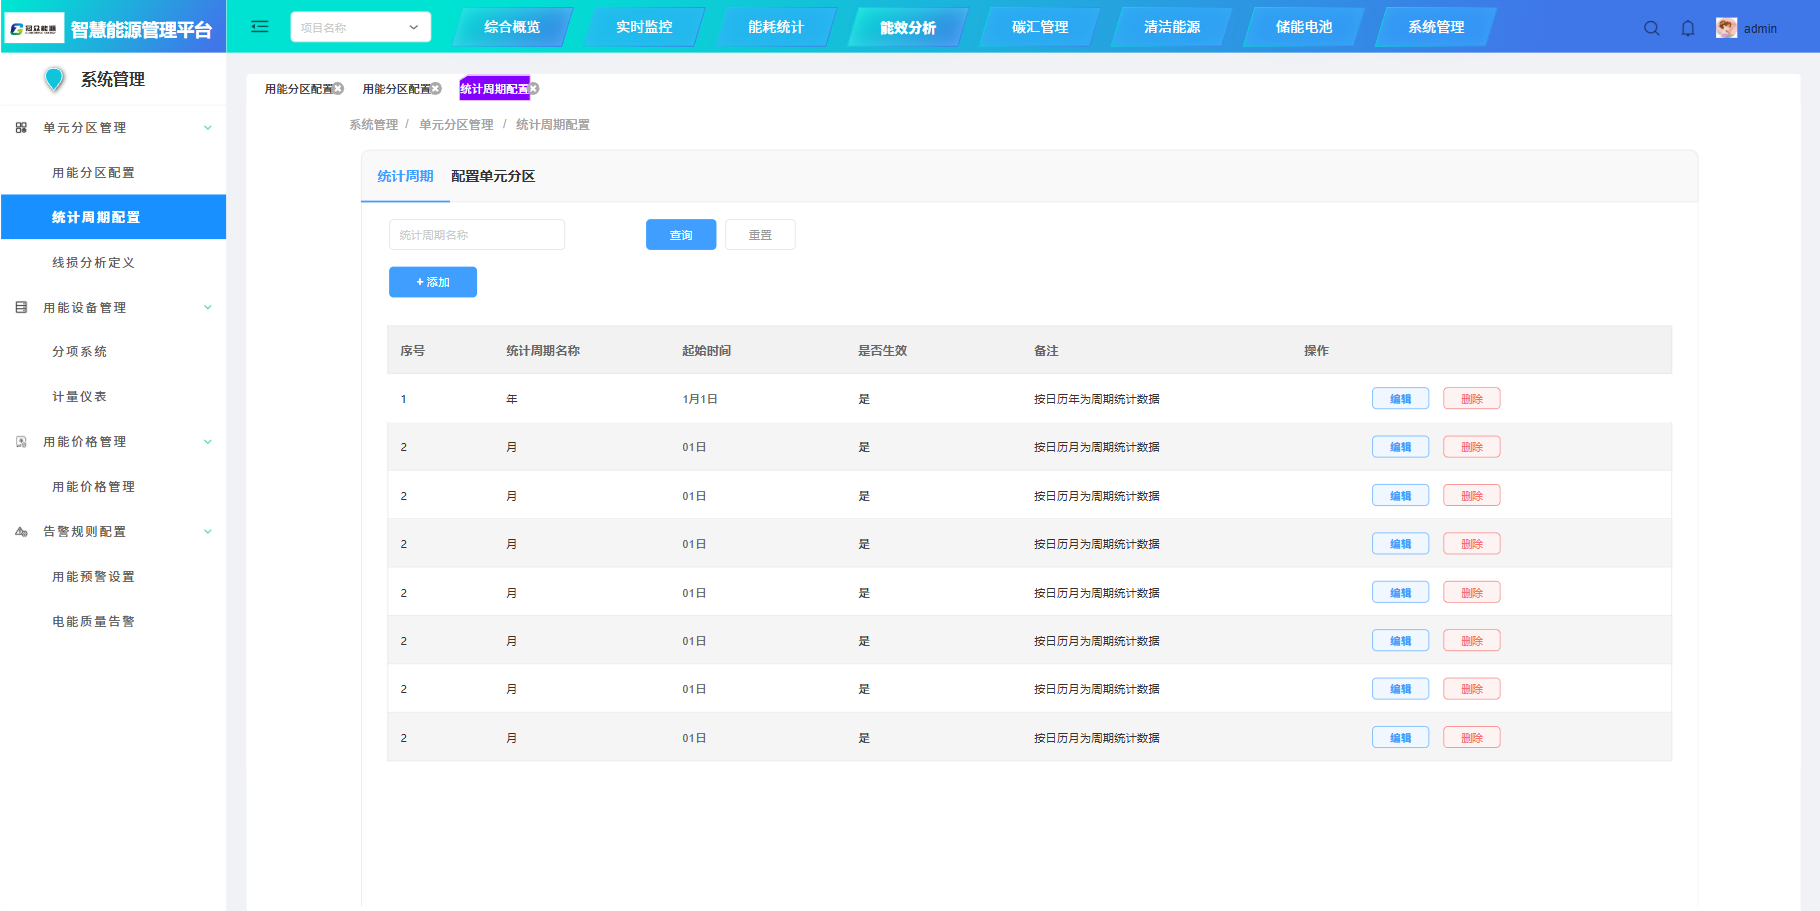Select 线损分析定义 in the sidebar

(93, 262)
